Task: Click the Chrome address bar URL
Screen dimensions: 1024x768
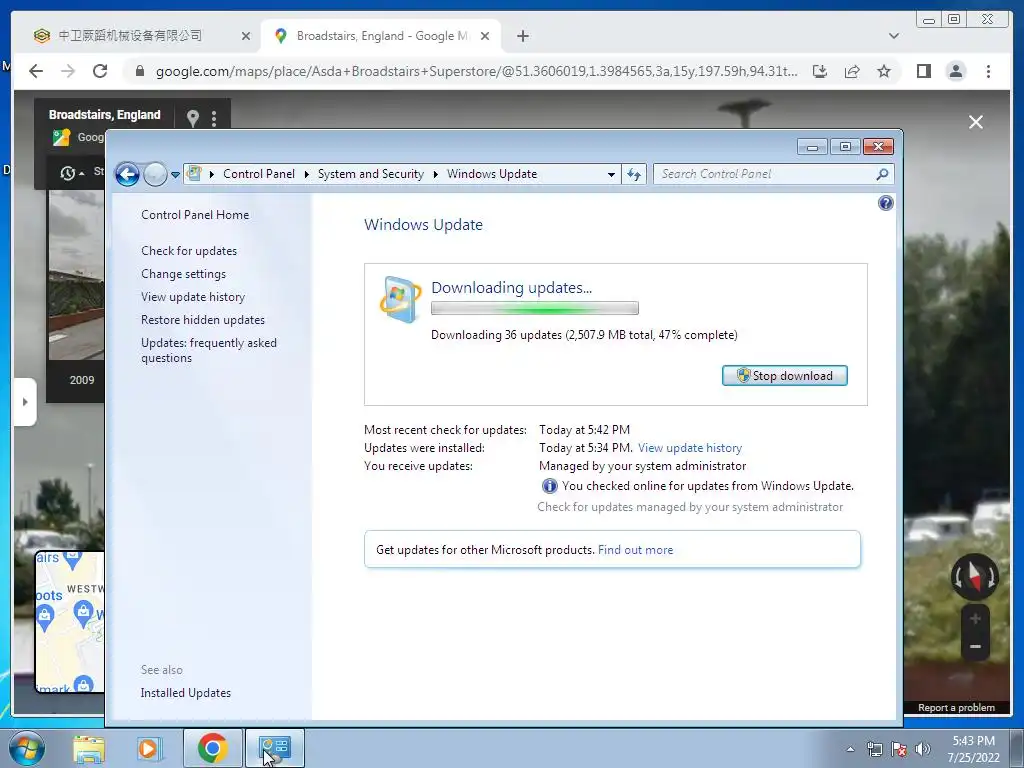Action: point(476,71)
